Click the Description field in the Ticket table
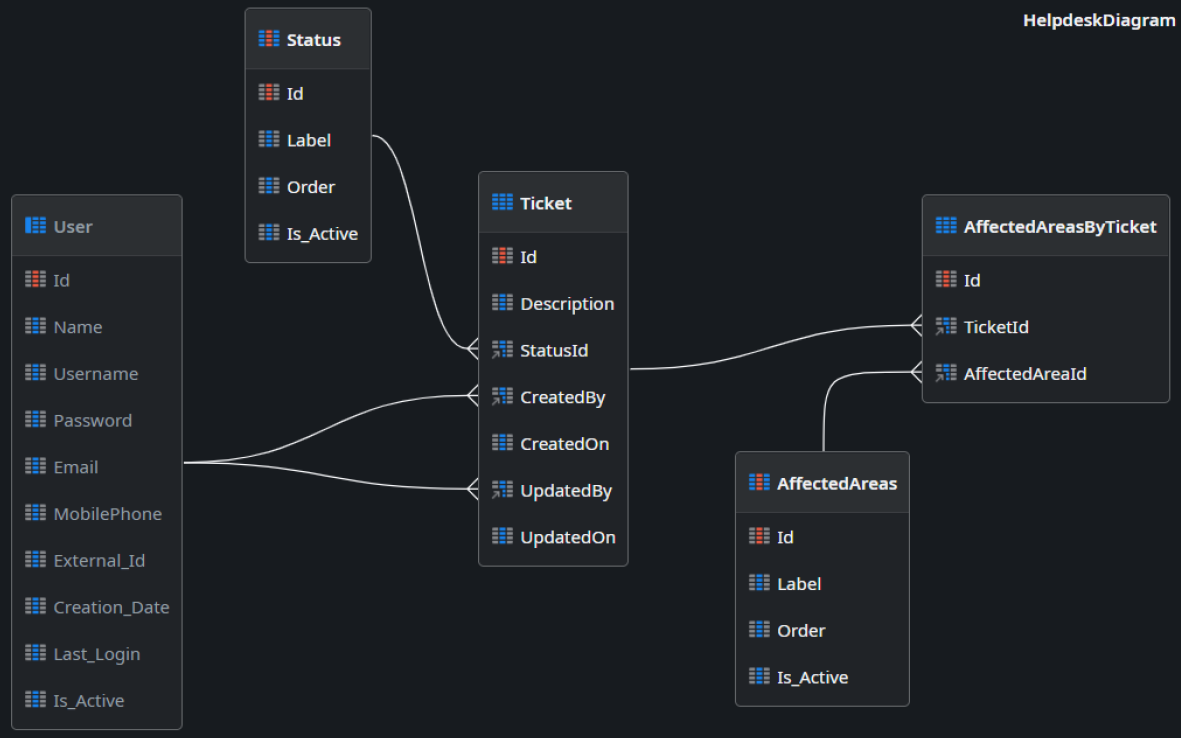1181x738 pixels. (567, 303)
